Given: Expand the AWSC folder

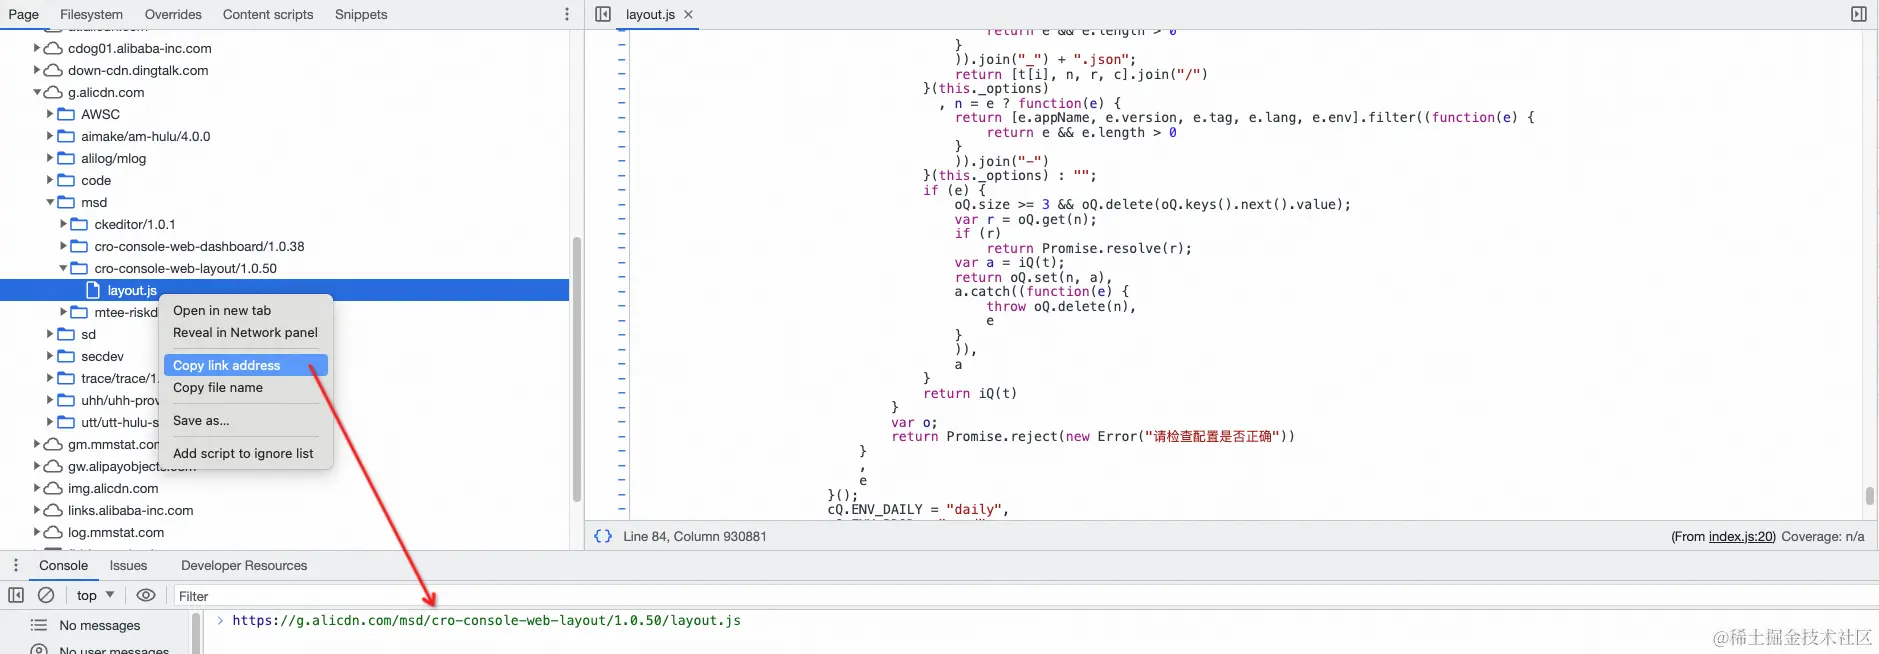Looking at the screenshot, I should (x=50, y=114).
